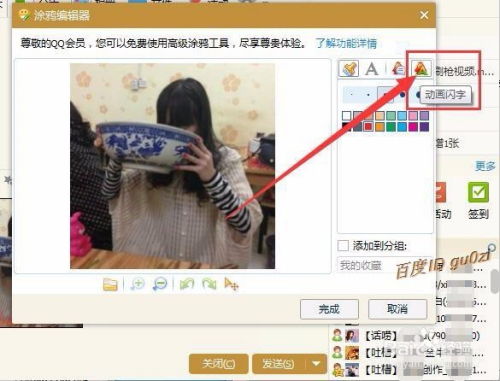This screenshot has width=500, height=381.
Task: Choose the magenta color swatch
Action: [x=413, y=127]
